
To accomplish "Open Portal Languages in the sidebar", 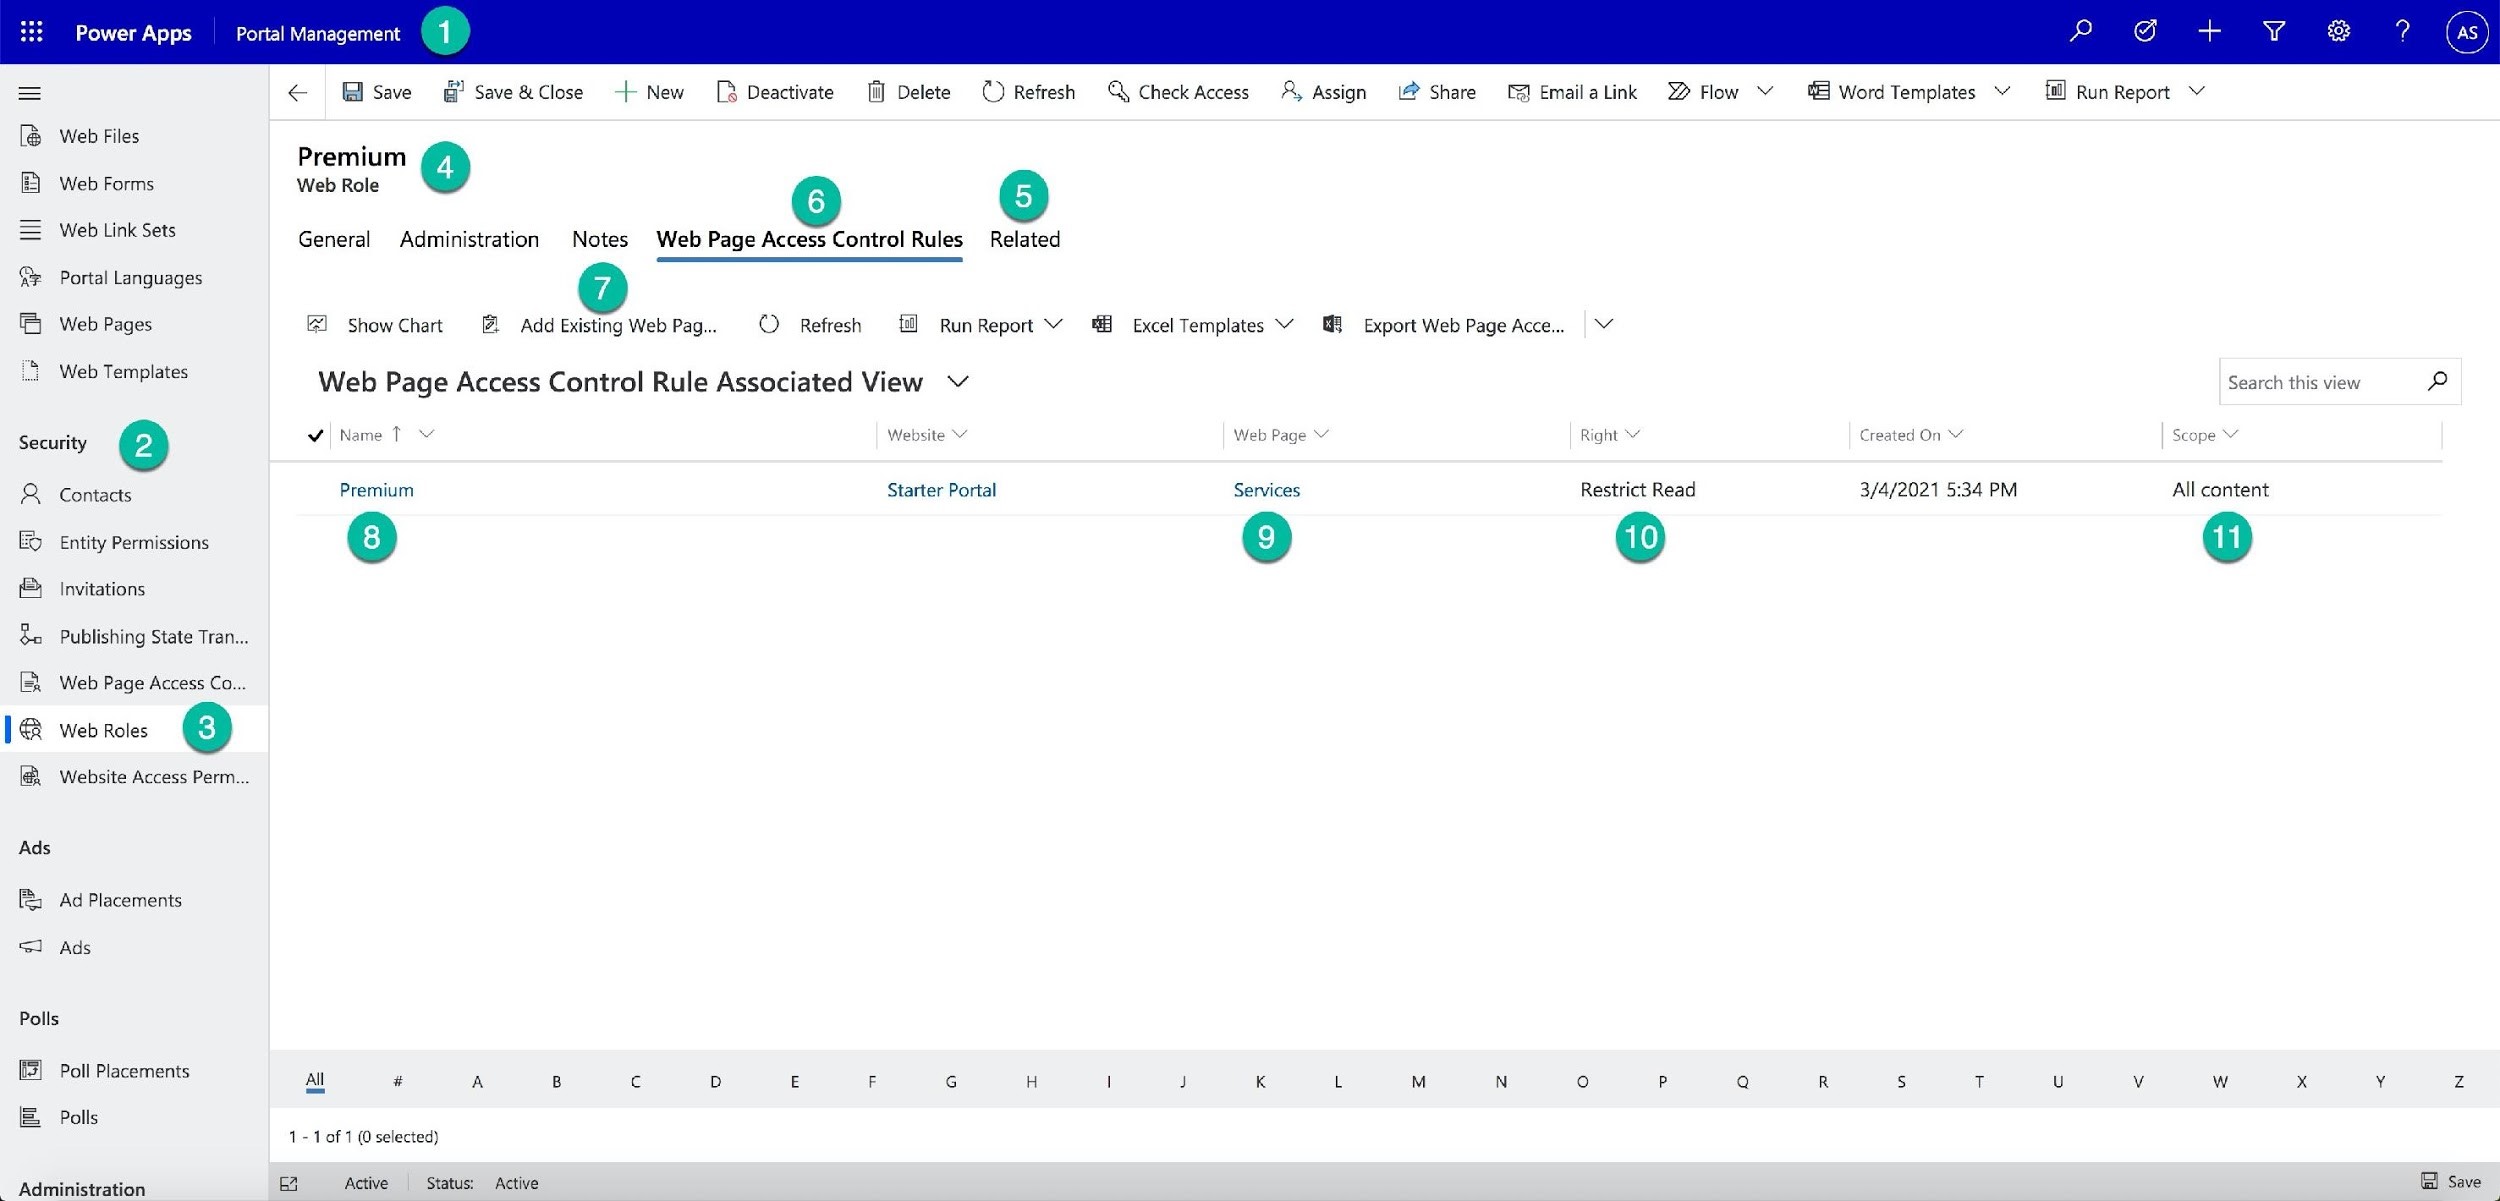I will [134, 277].
